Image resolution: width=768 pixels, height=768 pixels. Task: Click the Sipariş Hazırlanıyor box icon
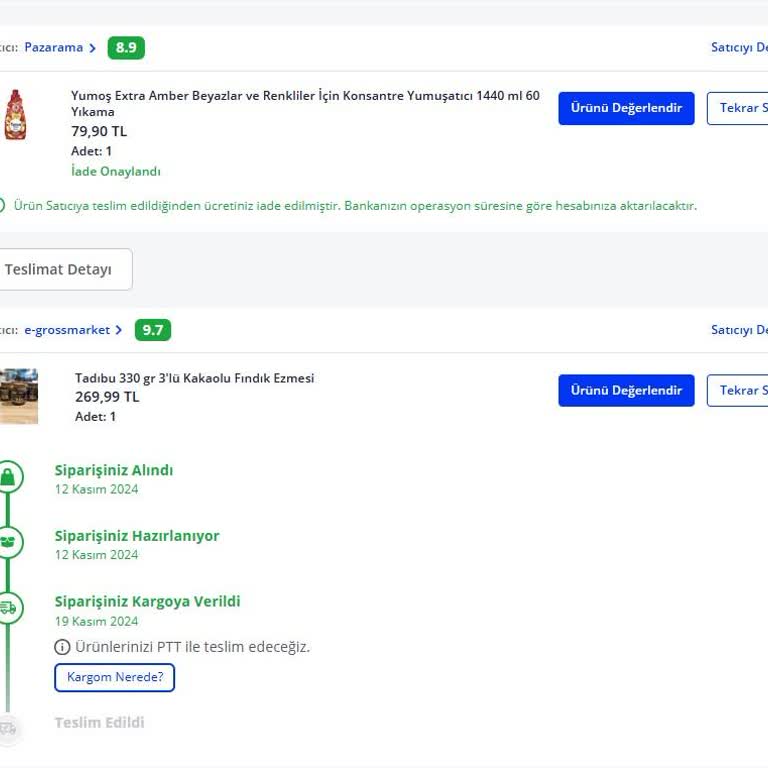[x=8, y=542]
